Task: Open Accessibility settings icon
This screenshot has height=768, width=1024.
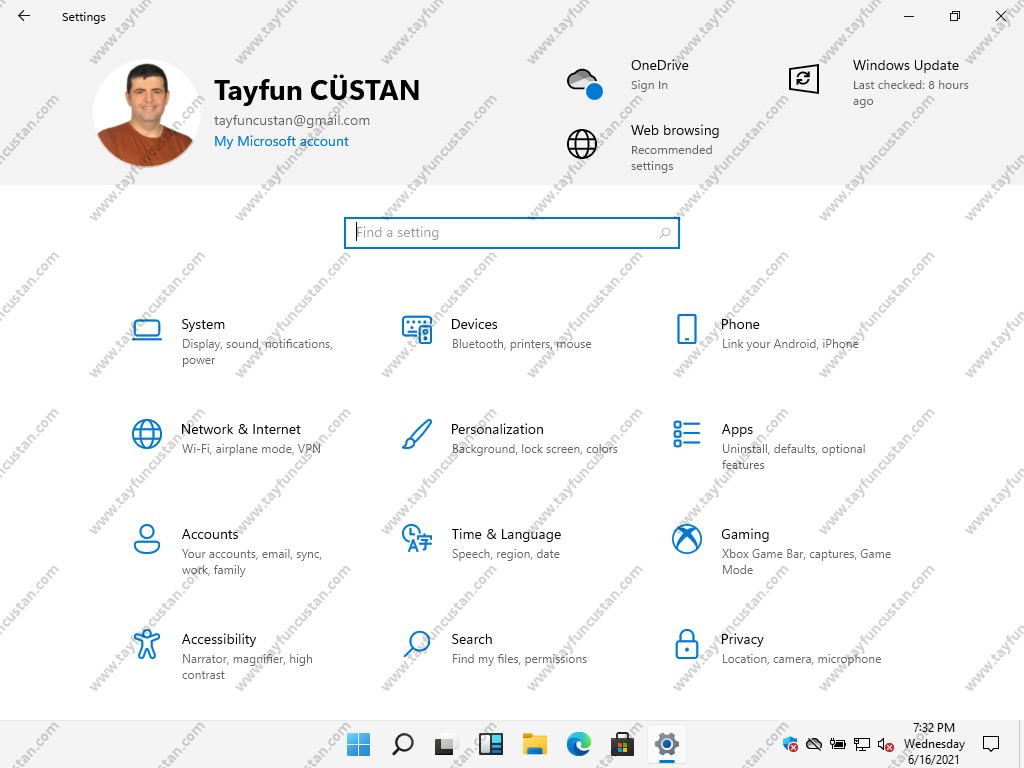Action: [x=147, y=644]
